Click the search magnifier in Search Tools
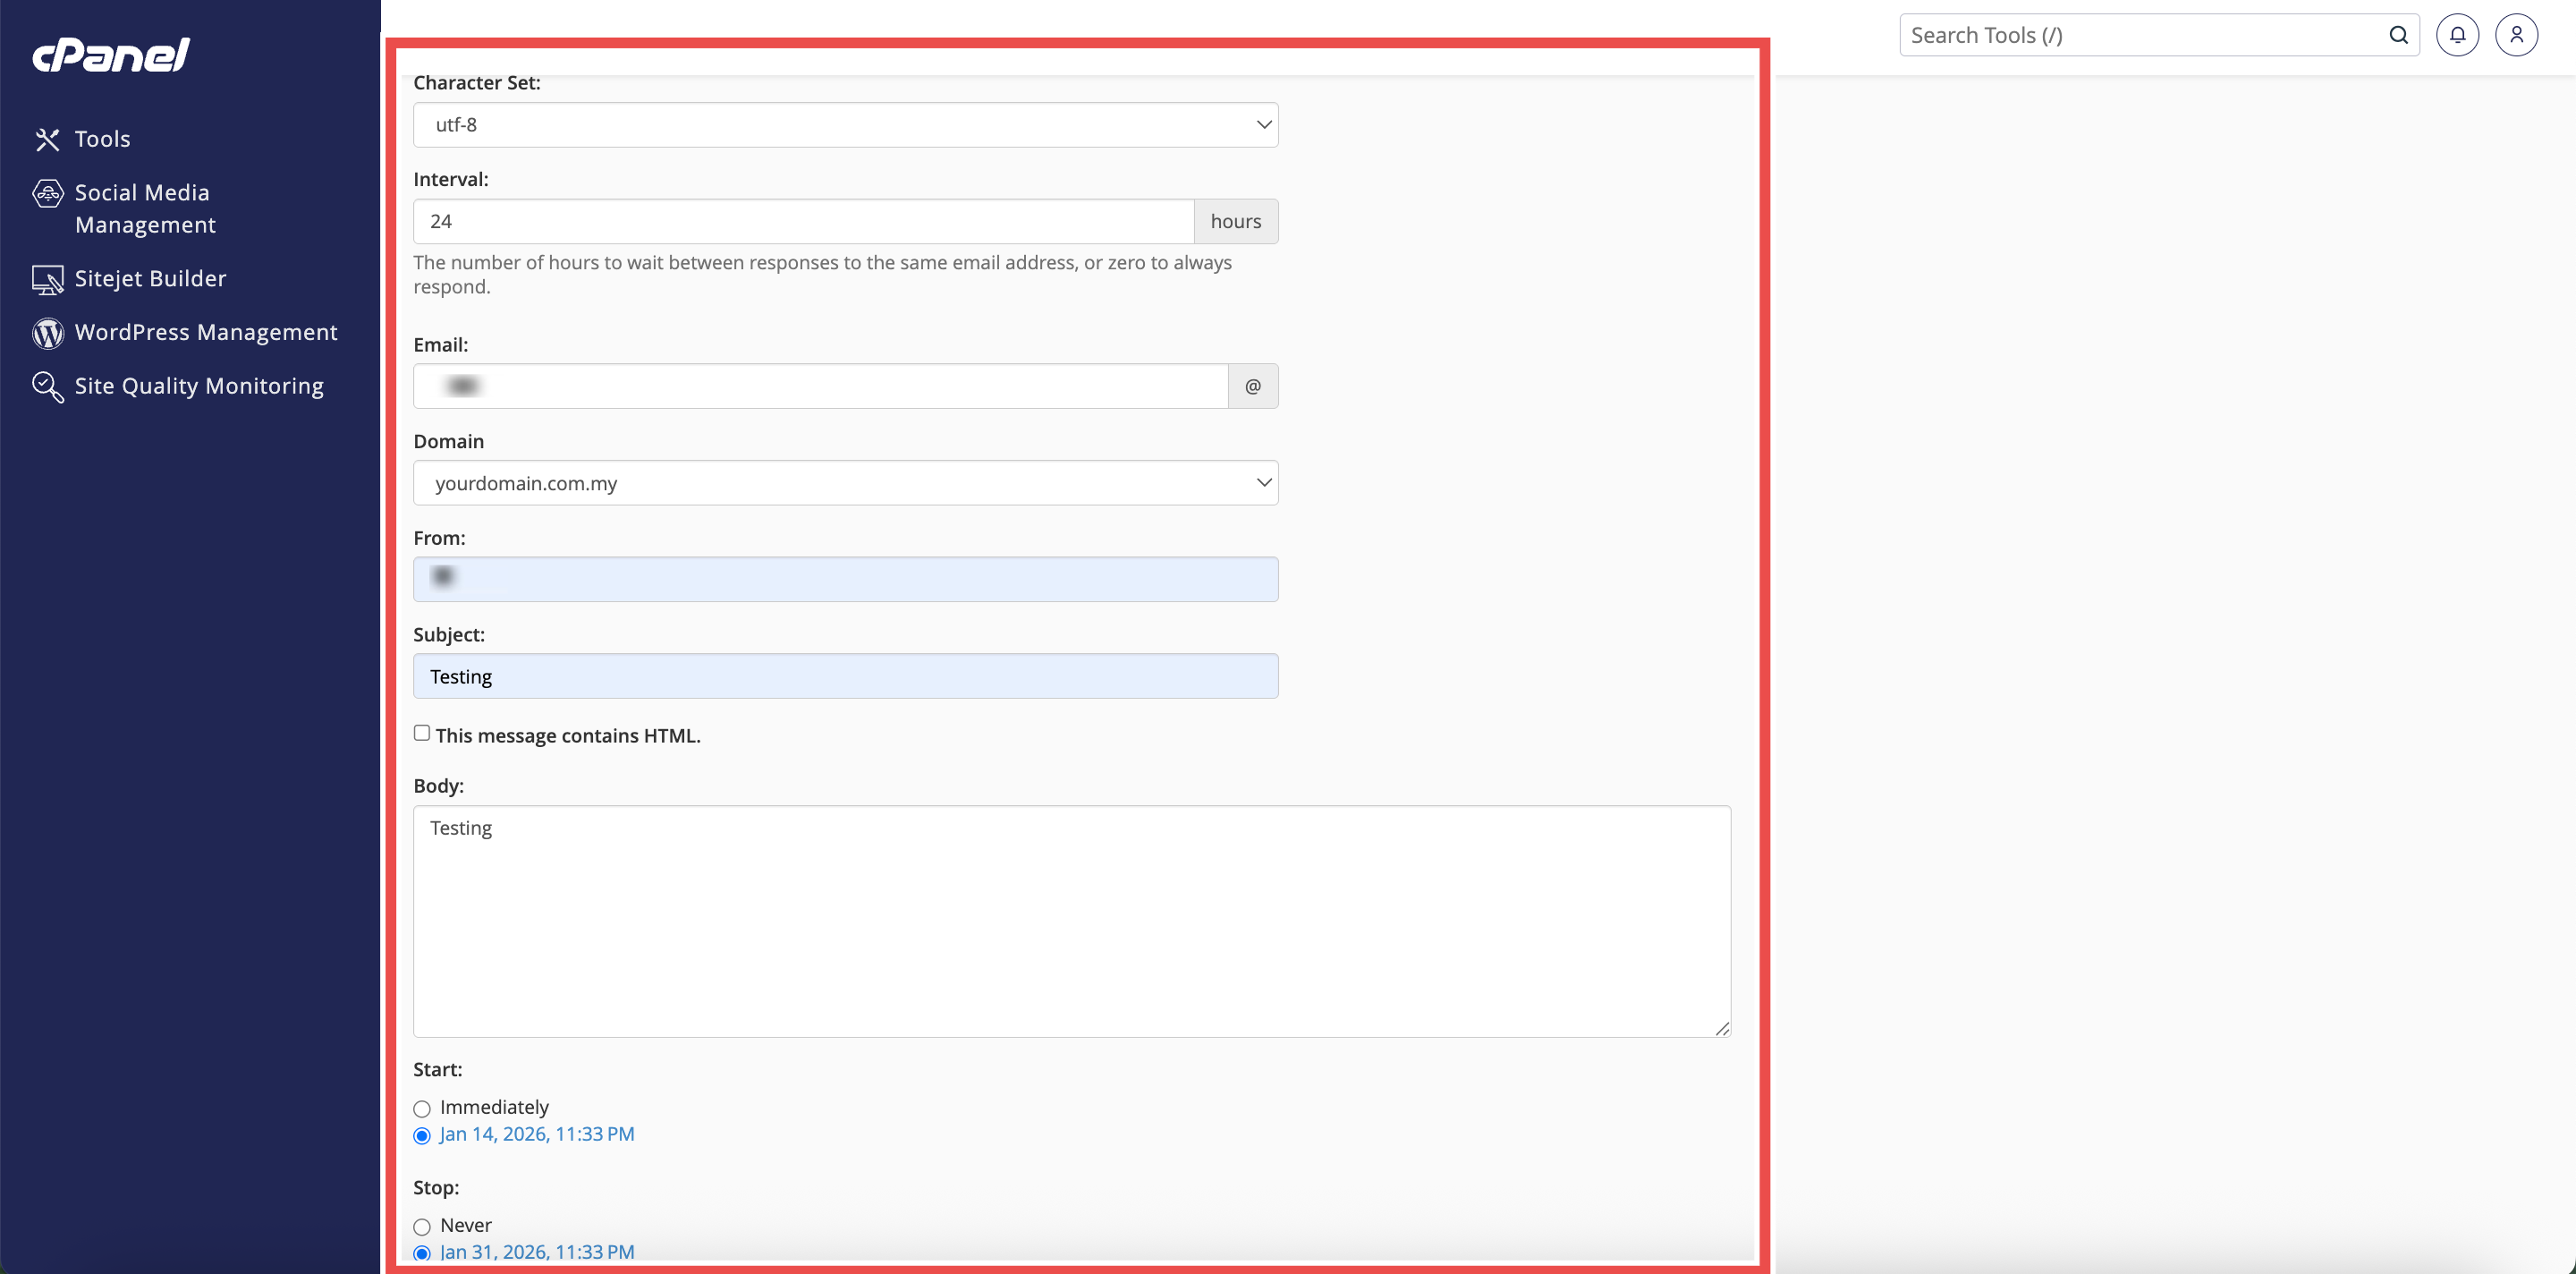The width and height of the screenshot is (2576, 1274). [2398, 35]
